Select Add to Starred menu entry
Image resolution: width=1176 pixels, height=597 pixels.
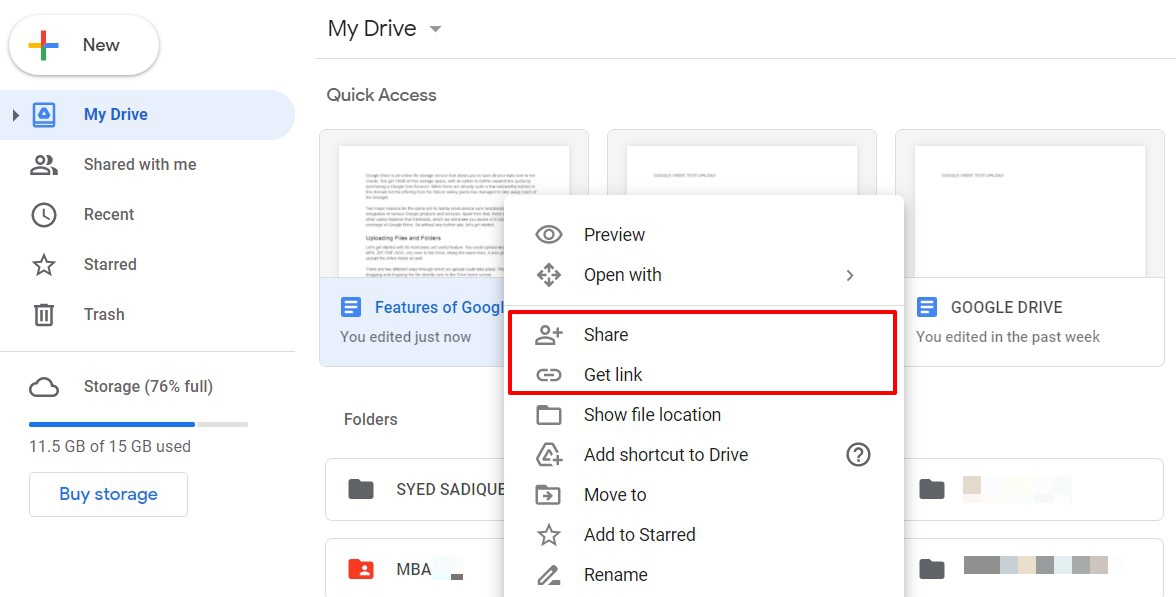click(704, 535)
